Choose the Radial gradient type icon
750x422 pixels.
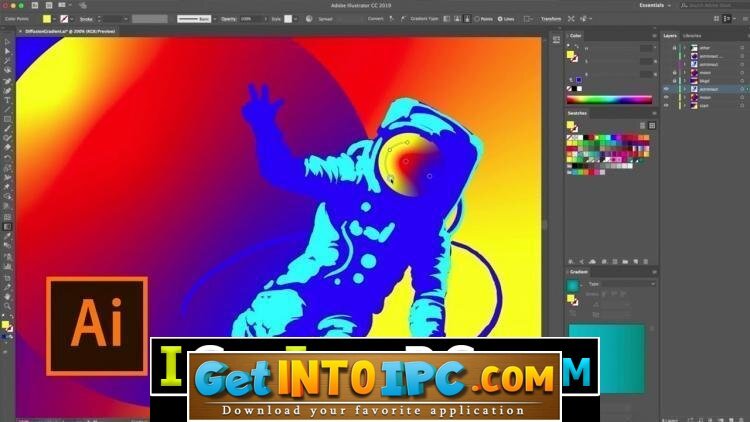(457, 19)
